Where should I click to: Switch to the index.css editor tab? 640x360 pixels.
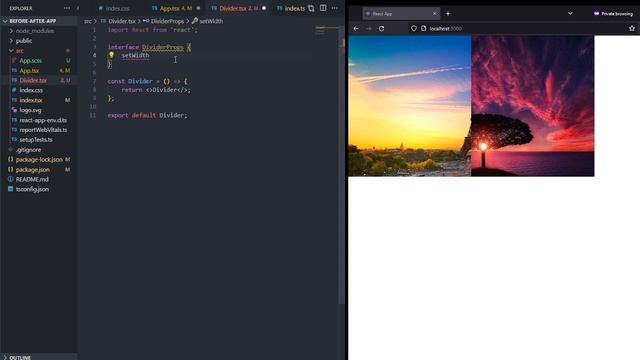(x=113, y=8)
